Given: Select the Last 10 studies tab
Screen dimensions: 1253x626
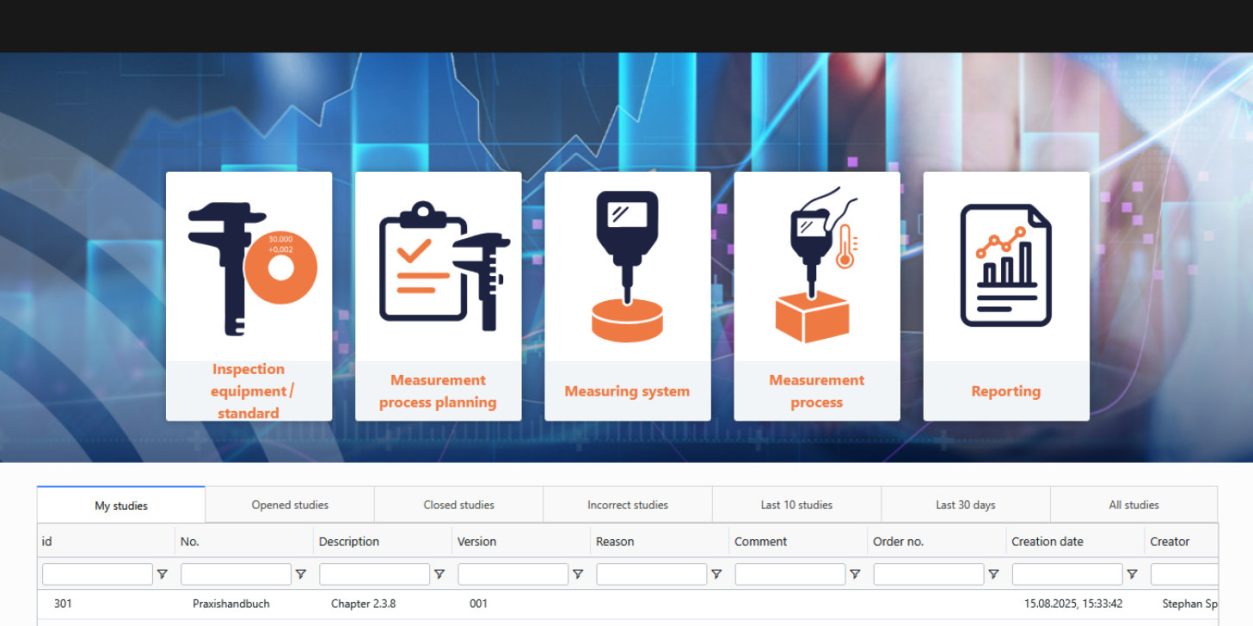Looking at the screenshot, I should pyautogui.click(x=796, y=505).
